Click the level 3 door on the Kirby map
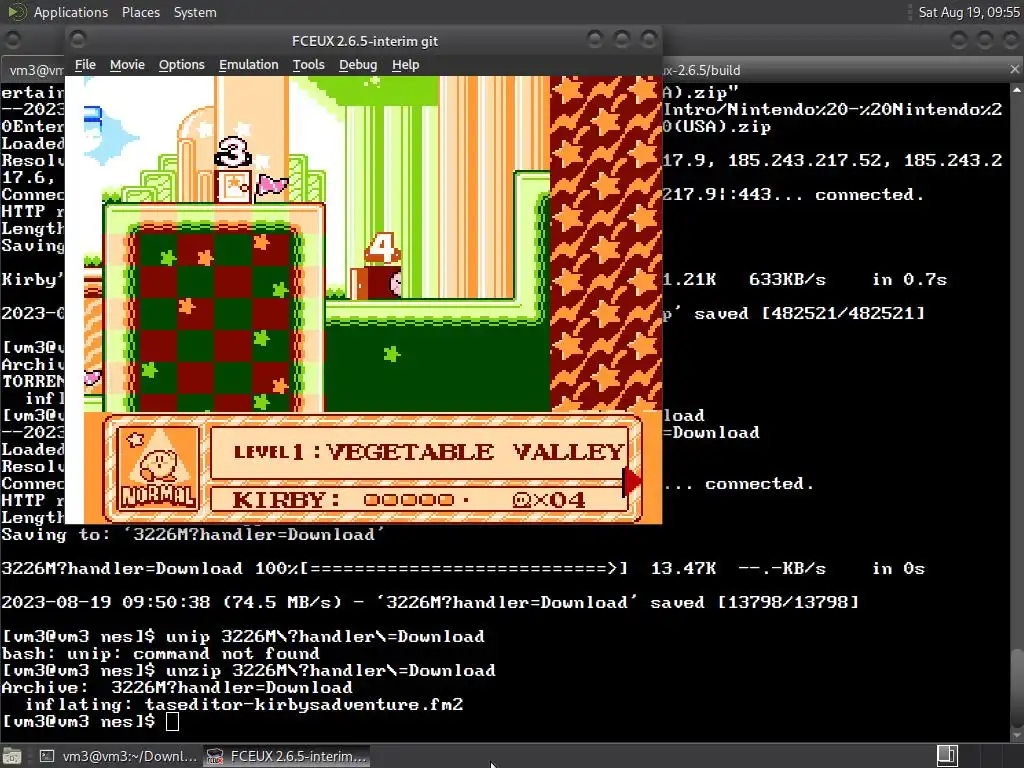This screenshot has height=768, width=1024. [234, 185]
